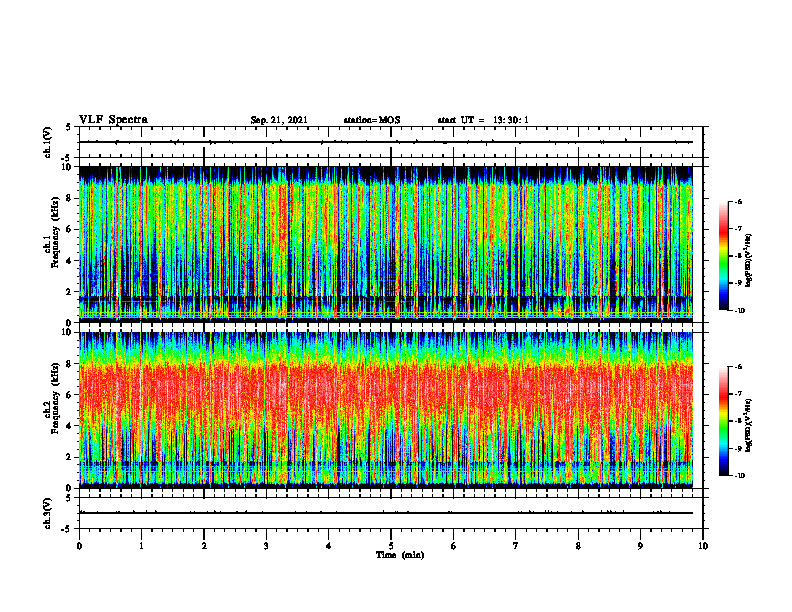Select the ch.2 colorbar "log(PSD)" label

pyautogui.click(x=749, y=426)
